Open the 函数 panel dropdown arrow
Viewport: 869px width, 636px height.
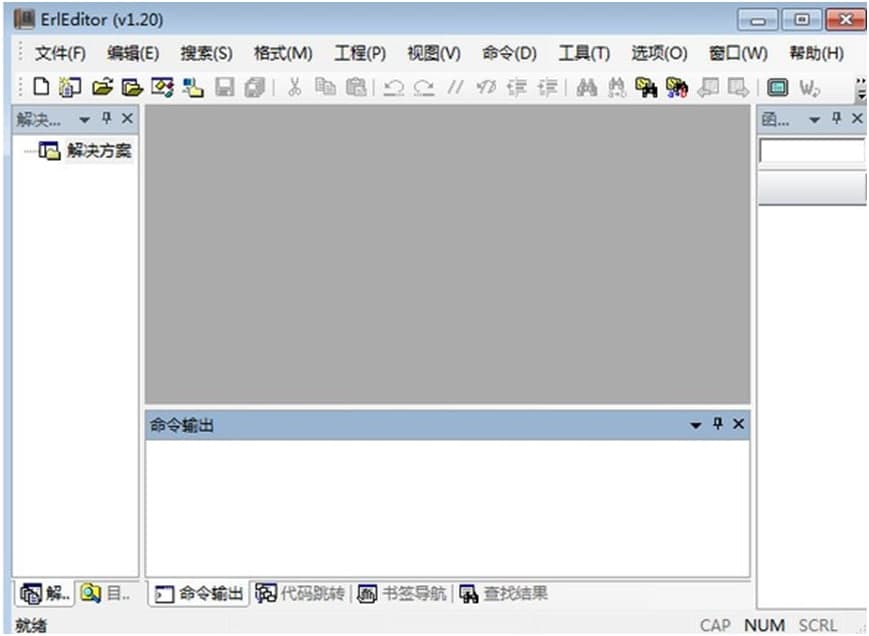click(x=815, y=118)
